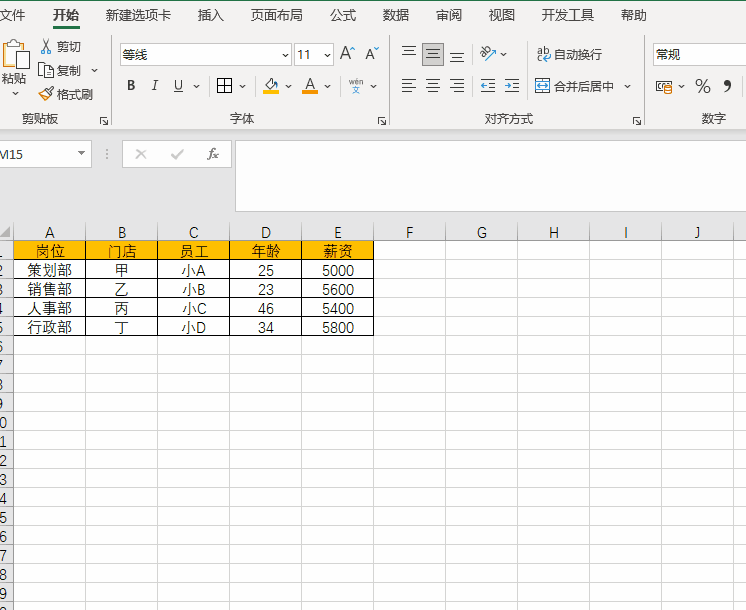Open the 对齐方式 alignment dialog launcher
Image resolution: width=746 pixels, height=610 pixels.
(x=637, y=121)
